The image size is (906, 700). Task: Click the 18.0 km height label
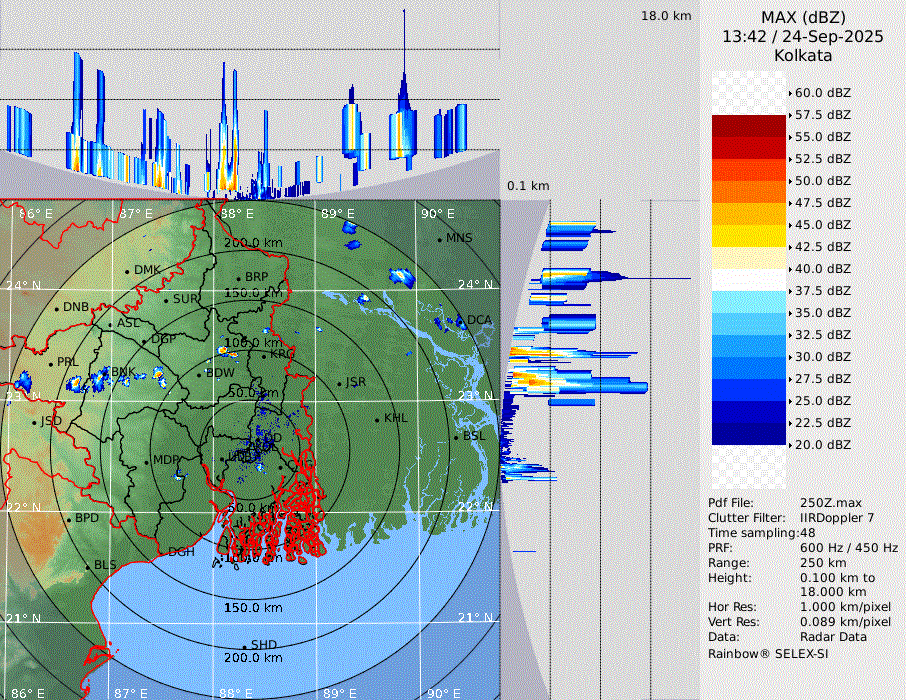point(666,16)
